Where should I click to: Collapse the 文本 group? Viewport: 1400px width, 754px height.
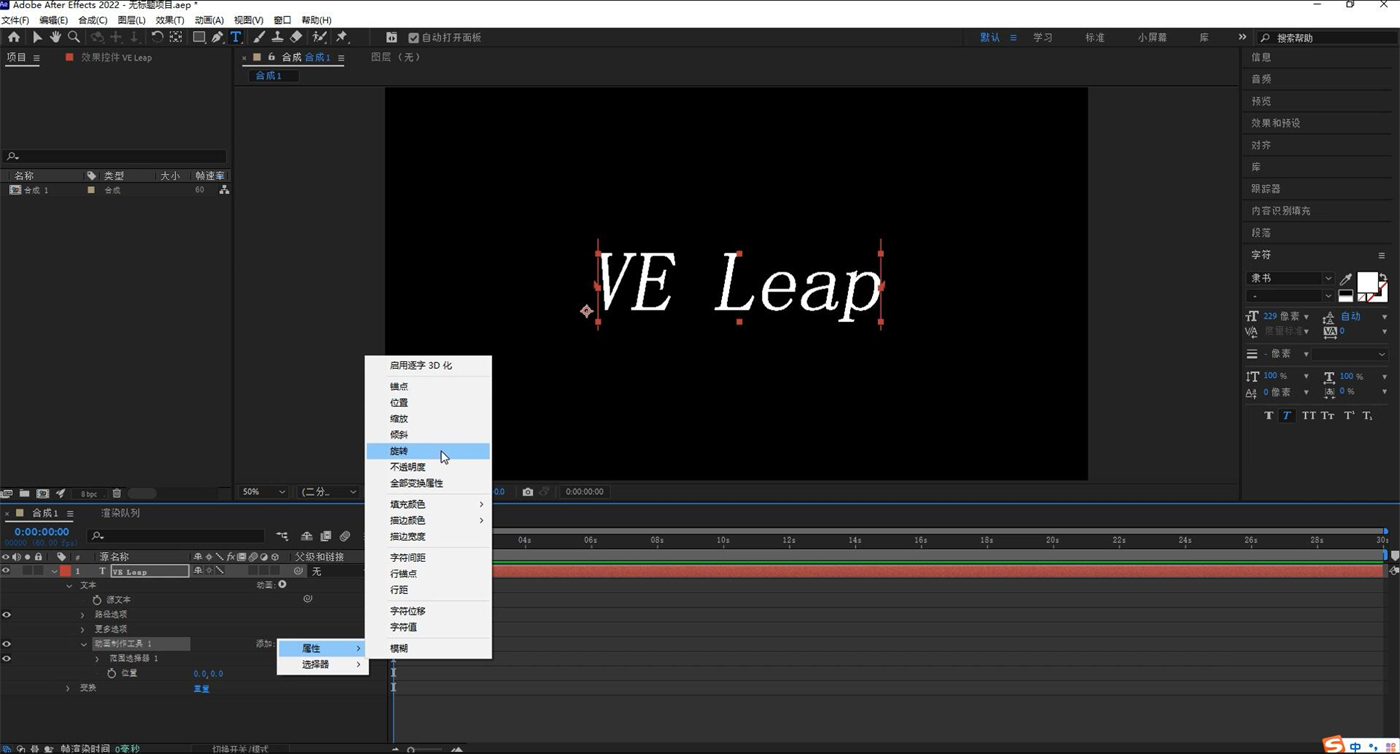[69, 585]
